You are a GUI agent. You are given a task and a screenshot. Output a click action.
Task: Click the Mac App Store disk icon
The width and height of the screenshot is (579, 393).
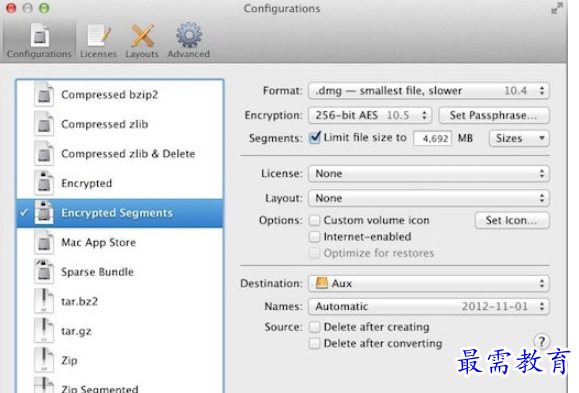coord(44,242)
